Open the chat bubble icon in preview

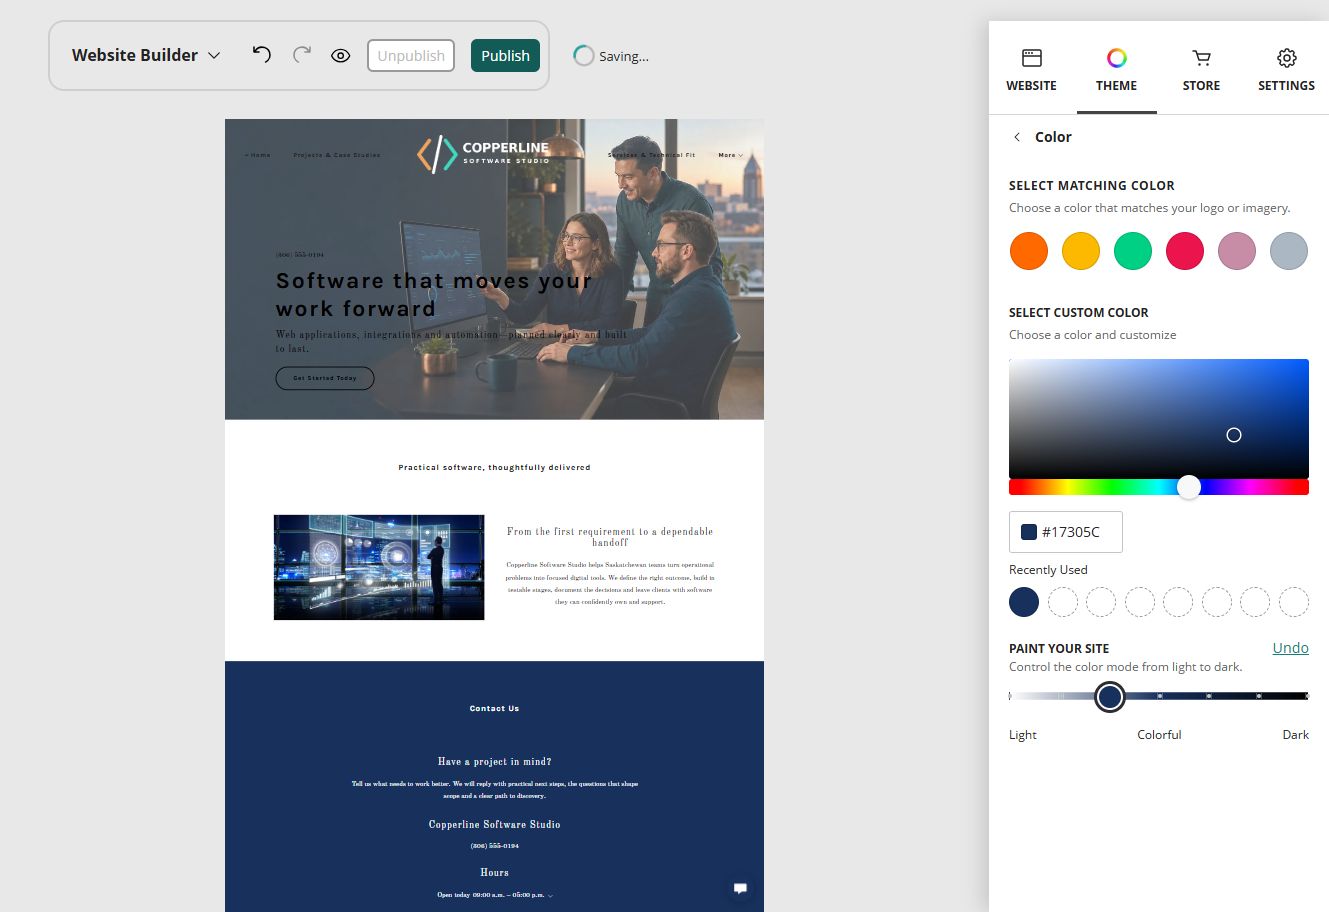(x=740, y=888)
